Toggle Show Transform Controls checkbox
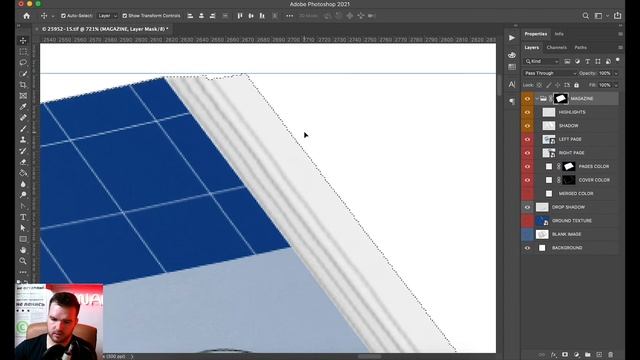Image resolution: width=640 pixels, height=360 pixels. [x=124, y=16]
